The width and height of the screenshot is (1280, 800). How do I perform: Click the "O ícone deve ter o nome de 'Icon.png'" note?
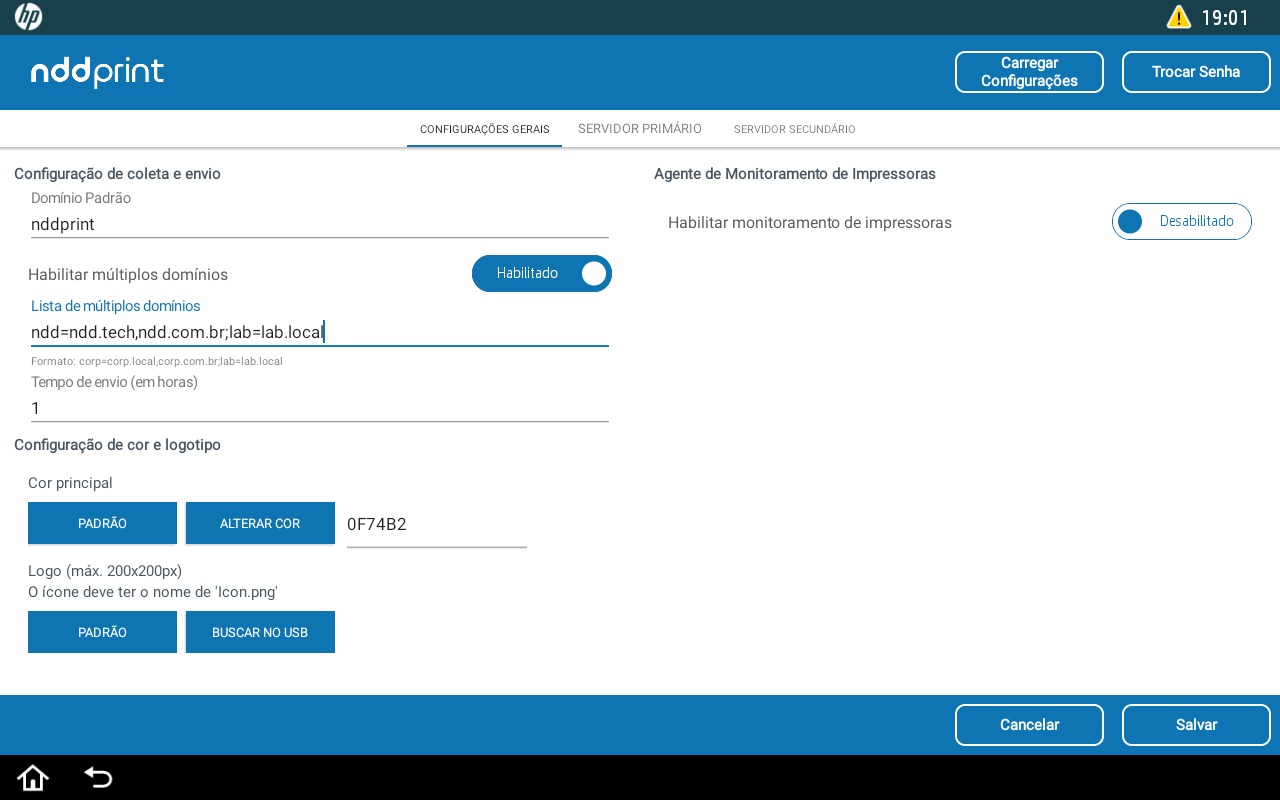point(153,592)
